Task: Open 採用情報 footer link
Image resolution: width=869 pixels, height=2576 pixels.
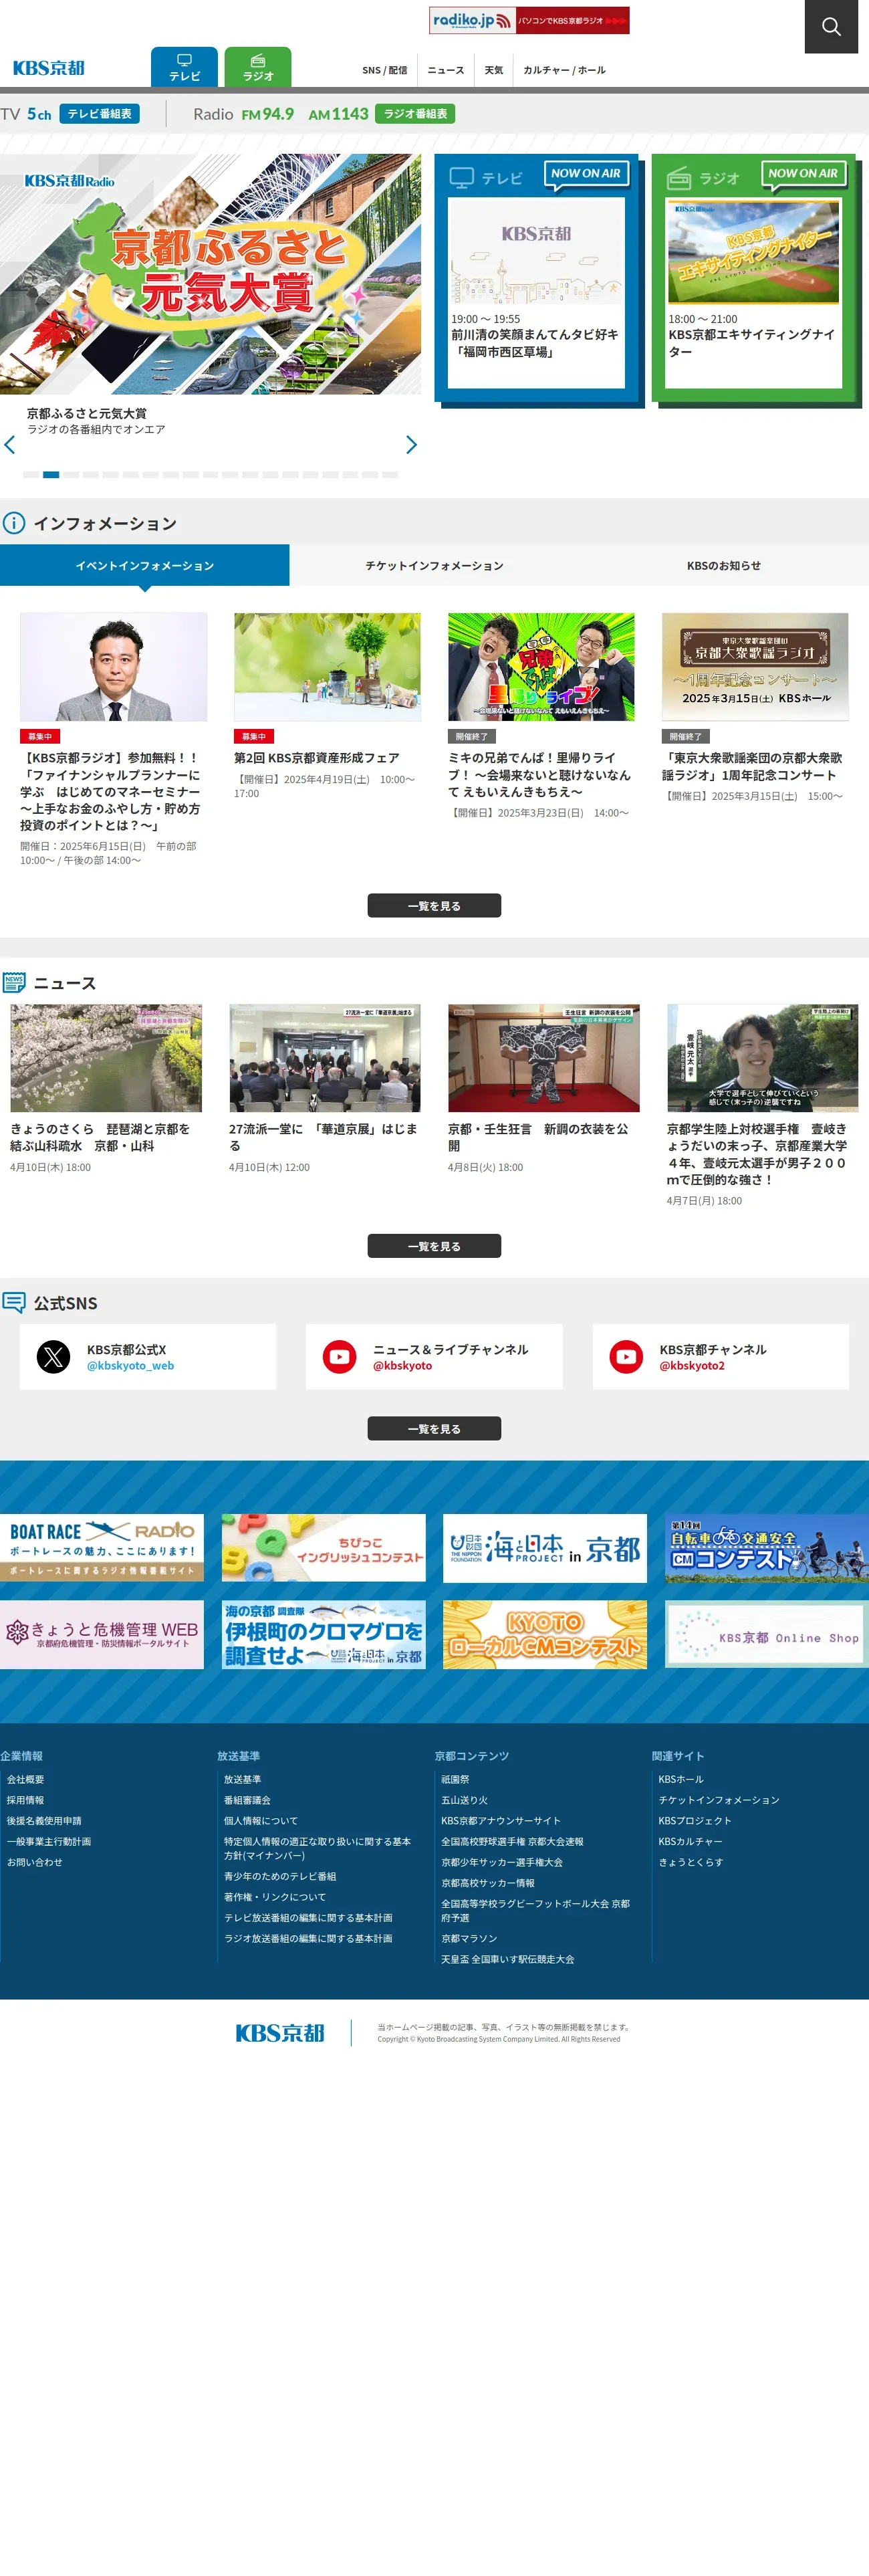Action: (26, 1800)
